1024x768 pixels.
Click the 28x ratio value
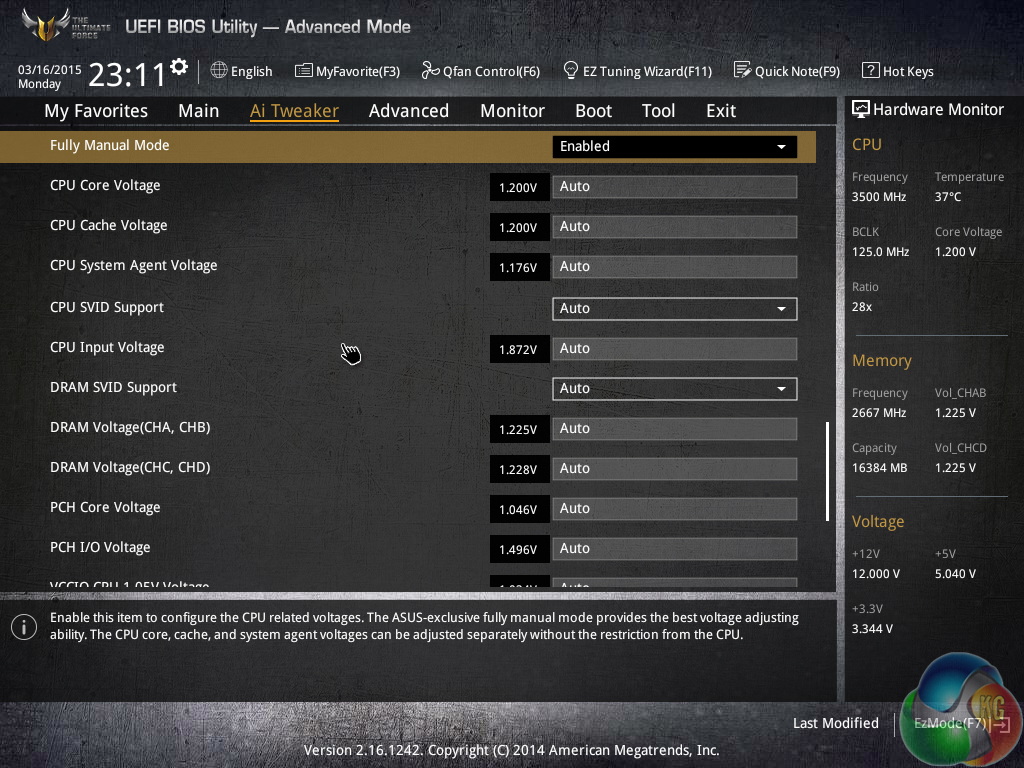861,306
